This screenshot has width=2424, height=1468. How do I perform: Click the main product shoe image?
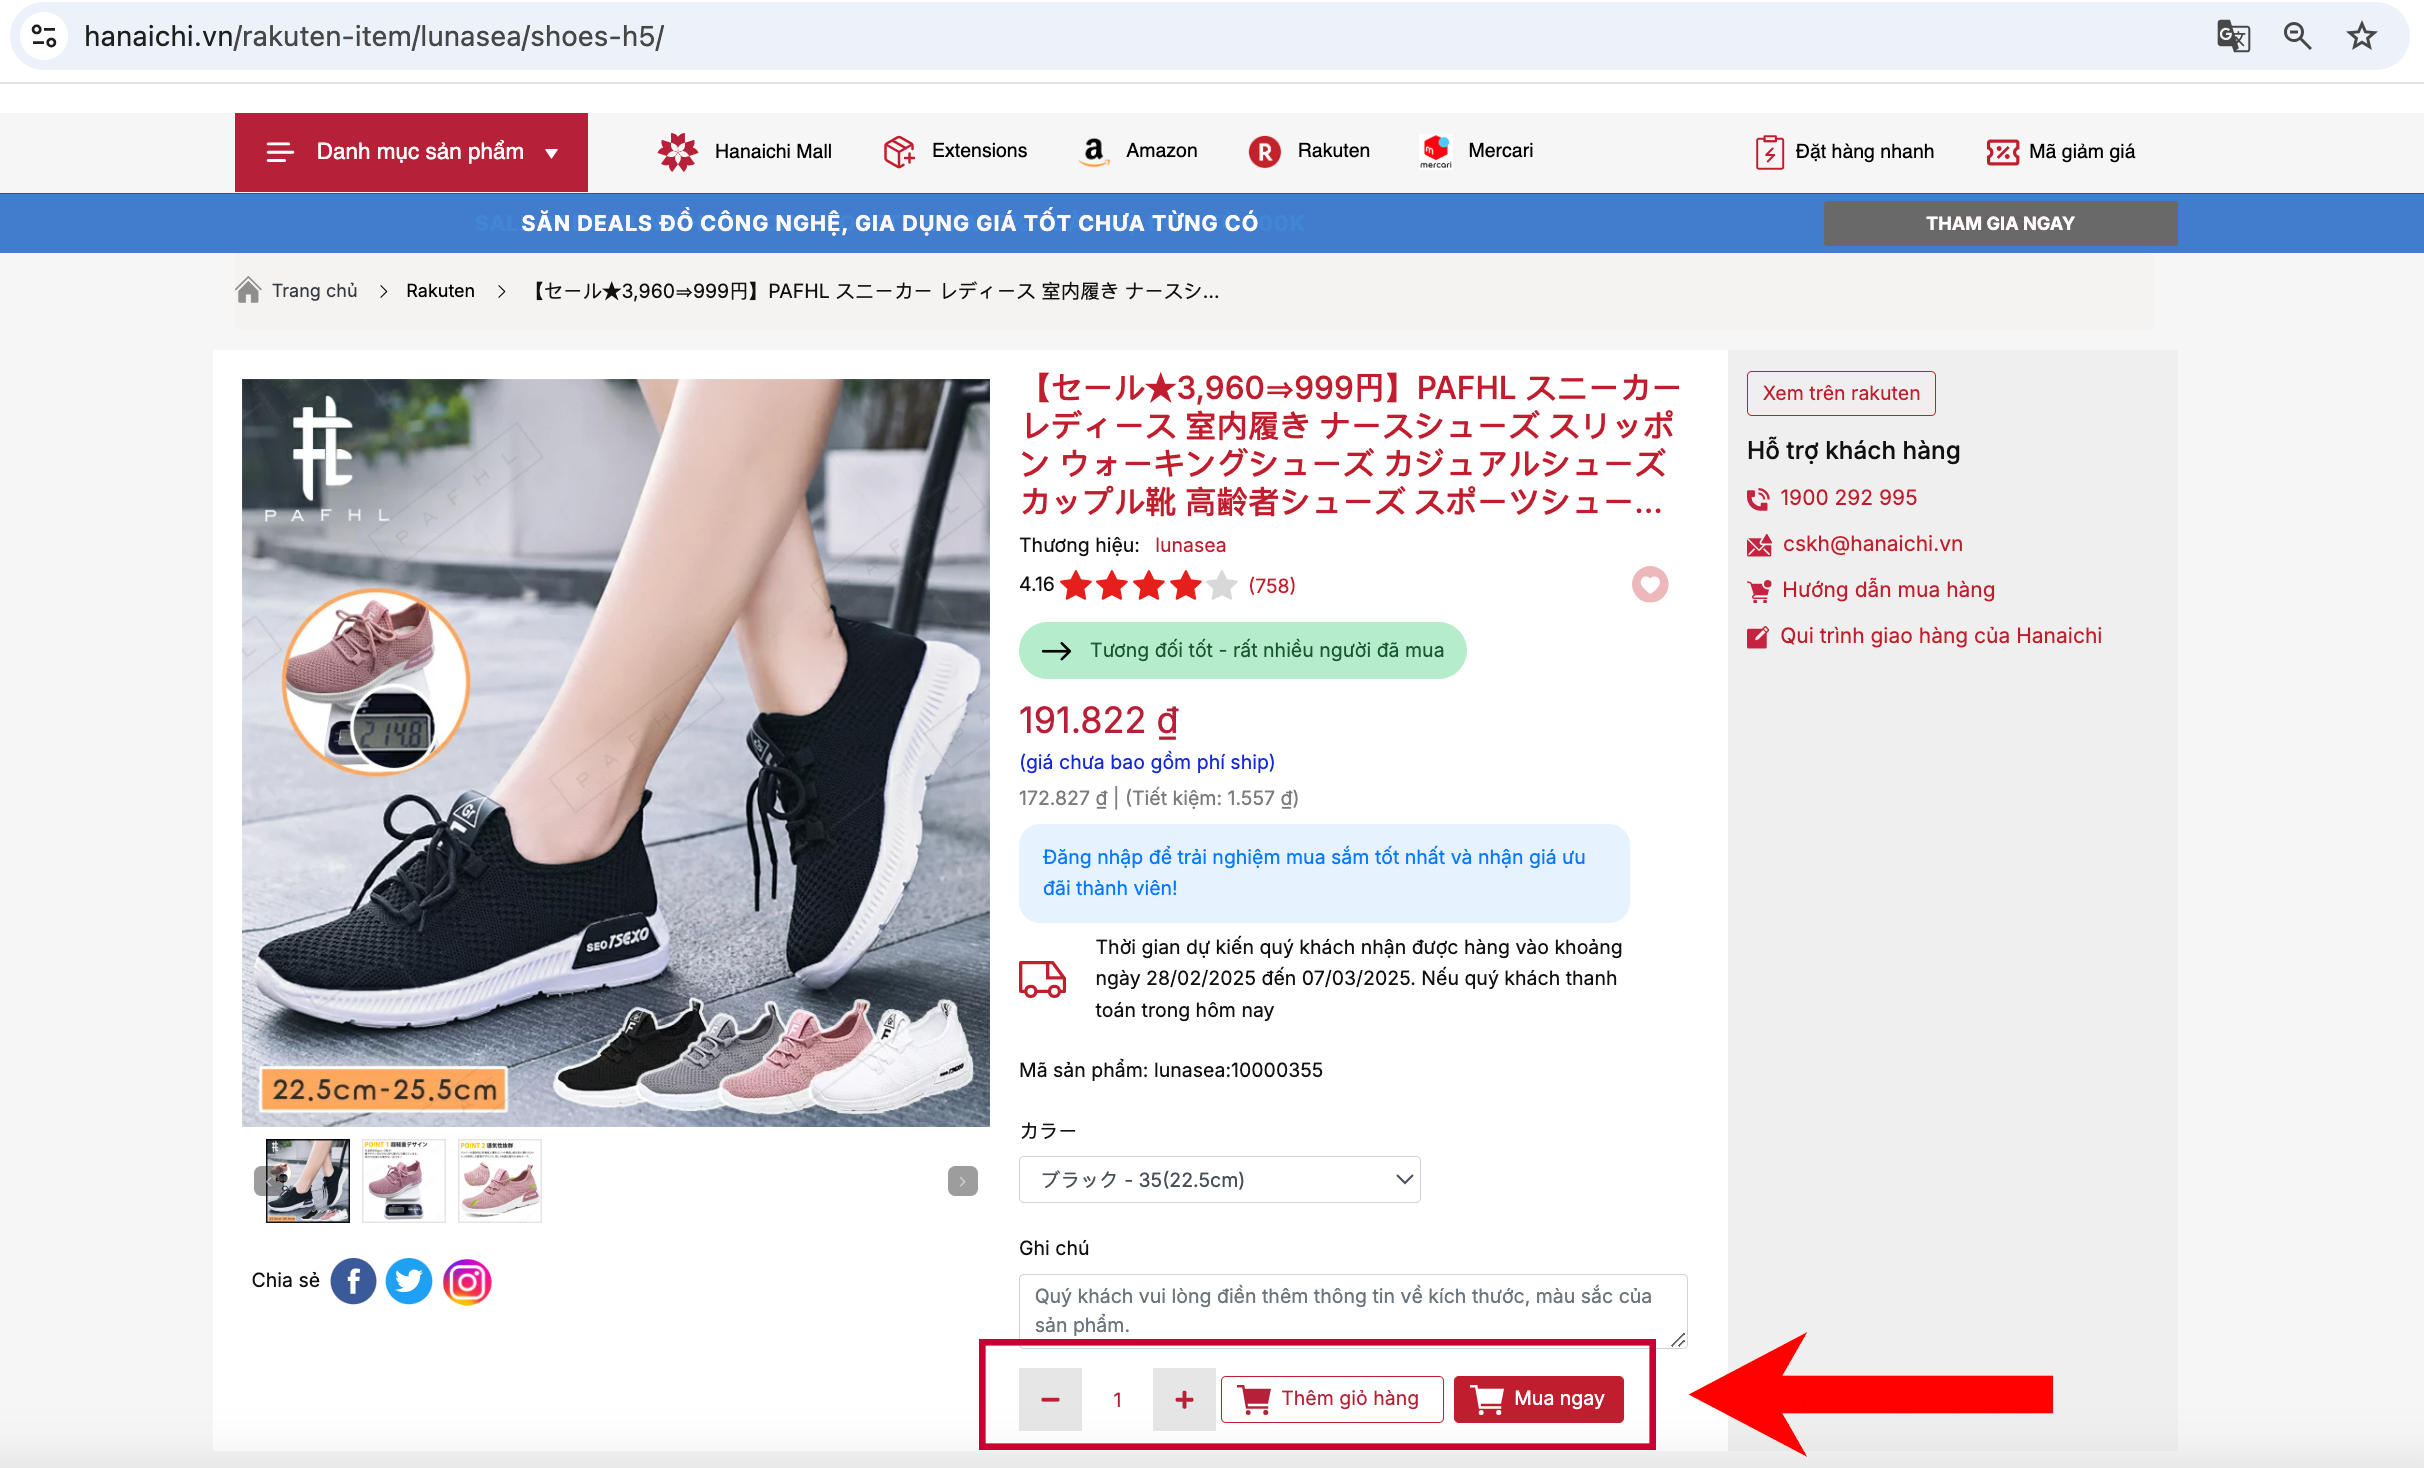tap(615, 752)
